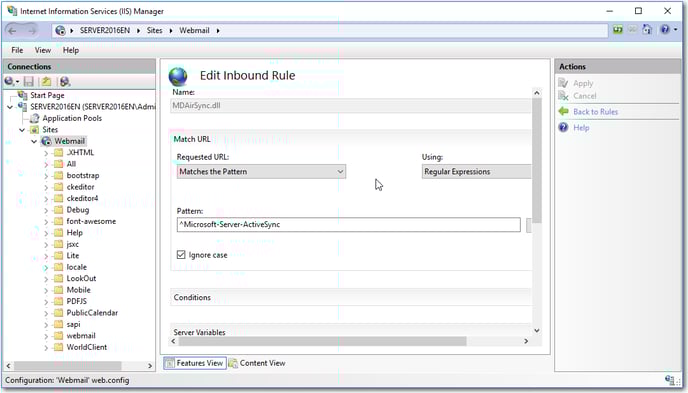Screen dimensions: 688x393
Task: Click the Conditions section header
Action: pos(351,297)
